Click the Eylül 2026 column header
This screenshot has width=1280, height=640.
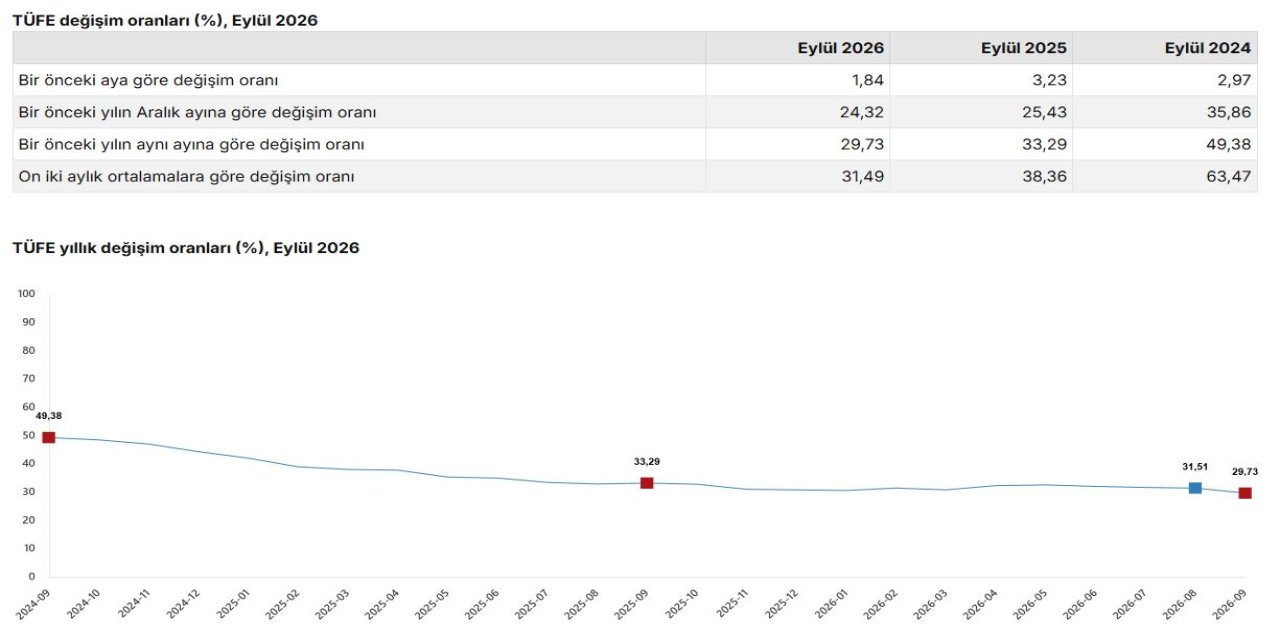798,48
